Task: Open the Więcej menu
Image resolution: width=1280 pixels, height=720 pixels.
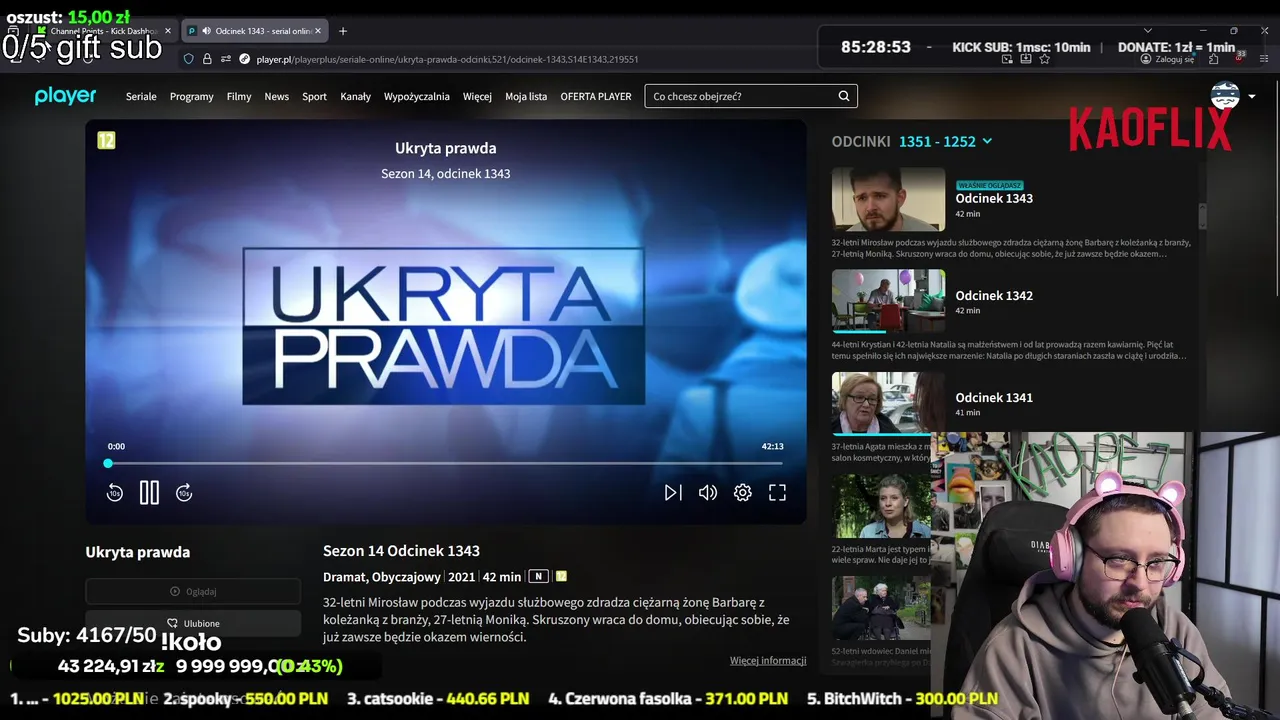Action: (477, 96)
